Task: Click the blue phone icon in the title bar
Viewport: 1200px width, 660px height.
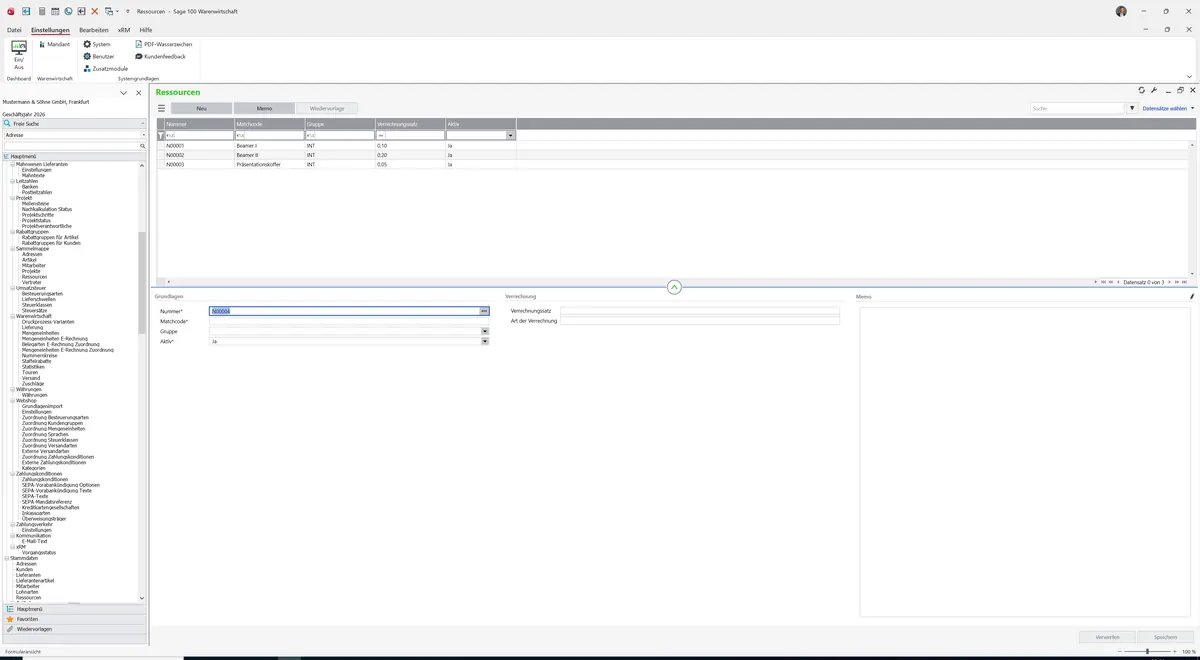Action: (x=68, y=11)
